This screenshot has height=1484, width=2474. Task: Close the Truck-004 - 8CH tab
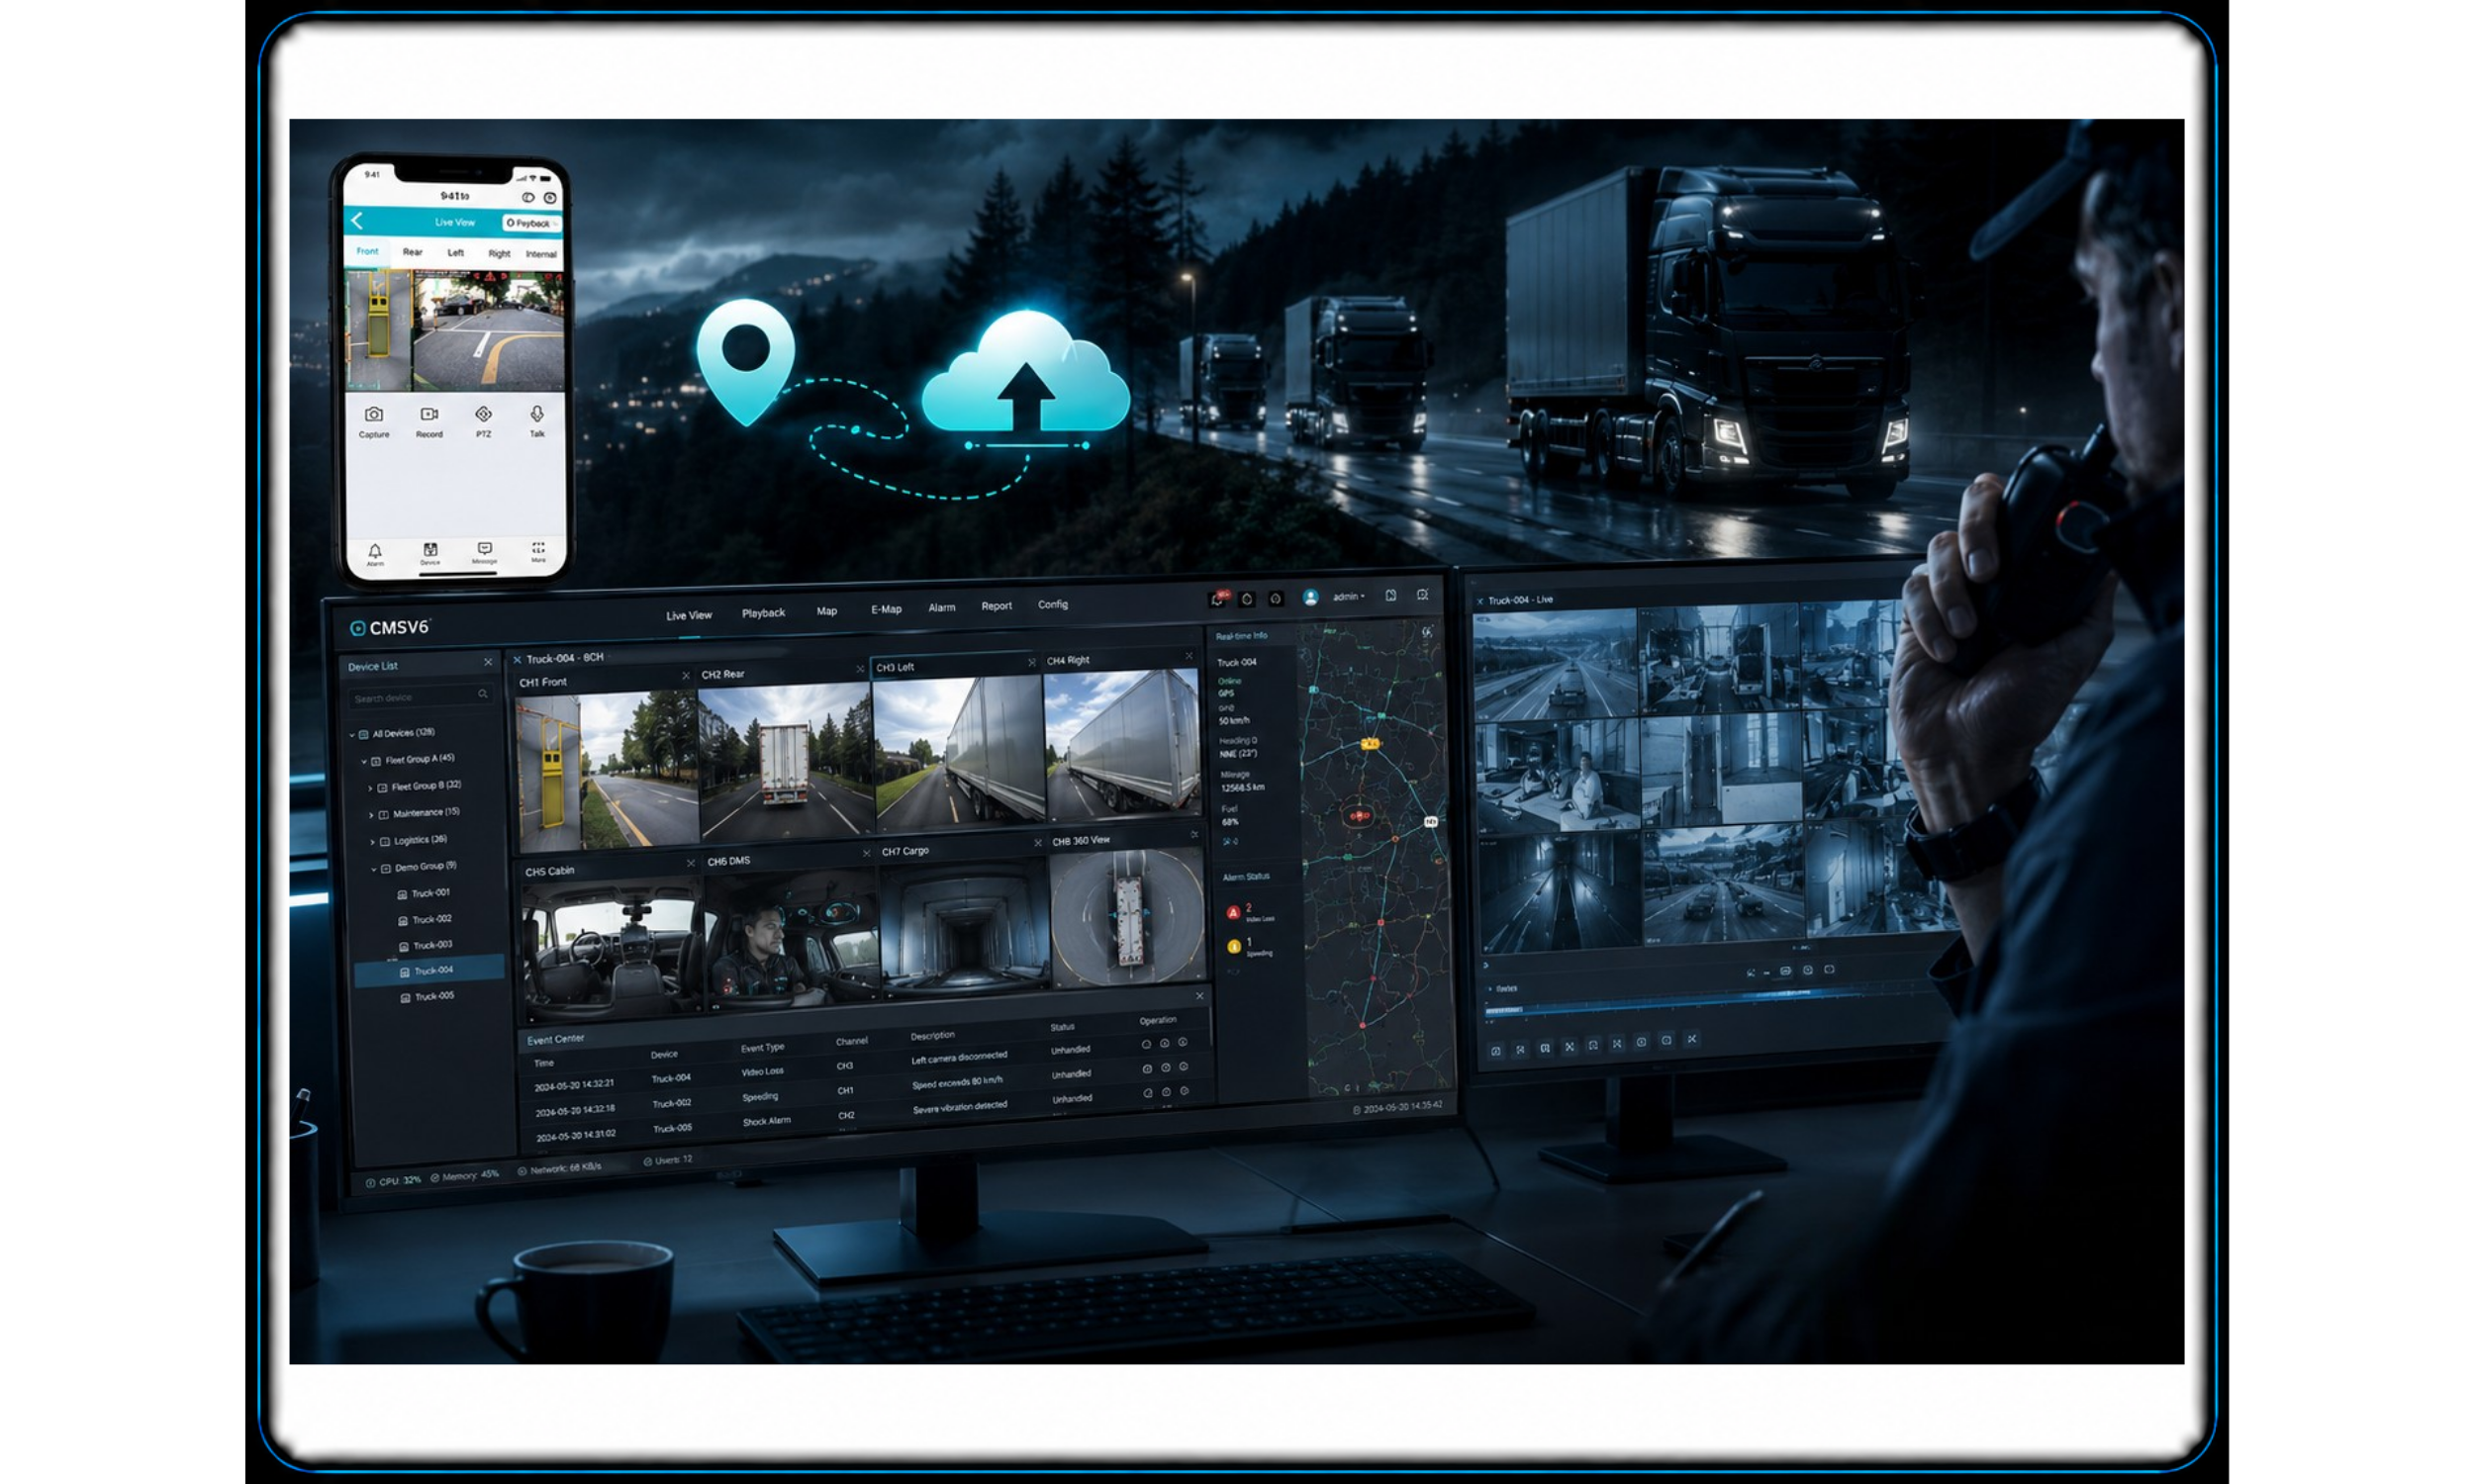(x=517, y=660)
